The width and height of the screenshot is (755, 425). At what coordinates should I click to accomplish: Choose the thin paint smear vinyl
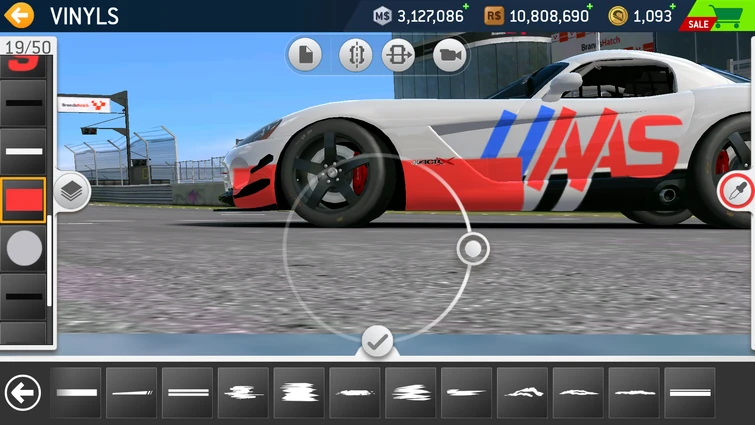(x=355, y=393)
